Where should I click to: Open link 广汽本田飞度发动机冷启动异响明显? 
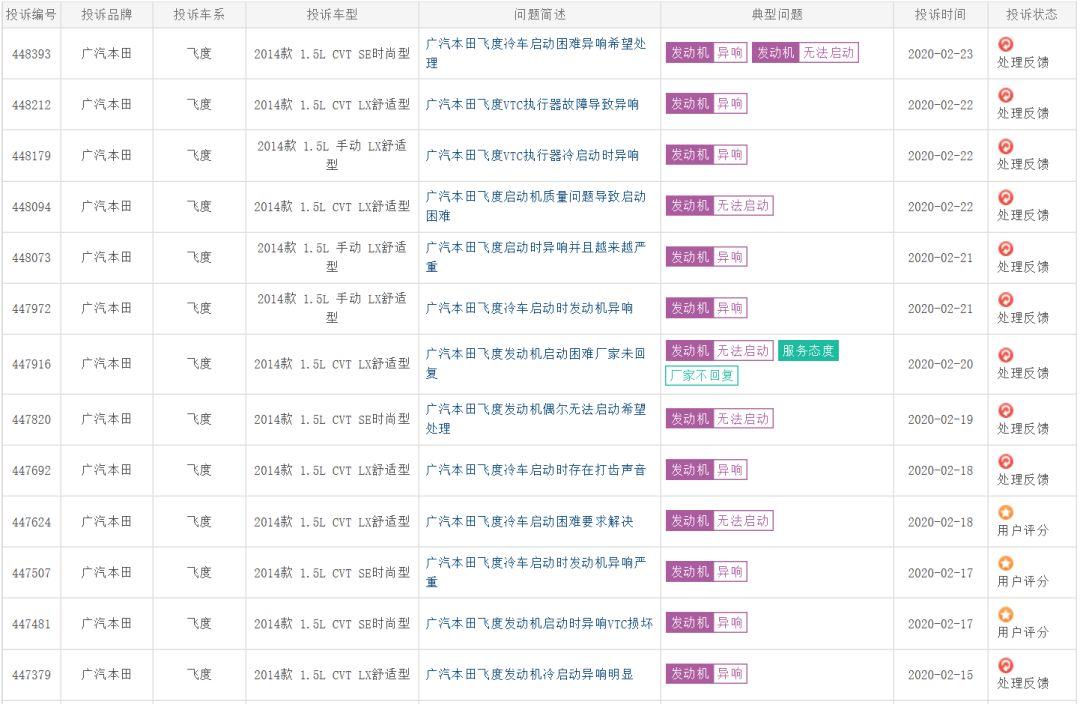coord(529,674)
